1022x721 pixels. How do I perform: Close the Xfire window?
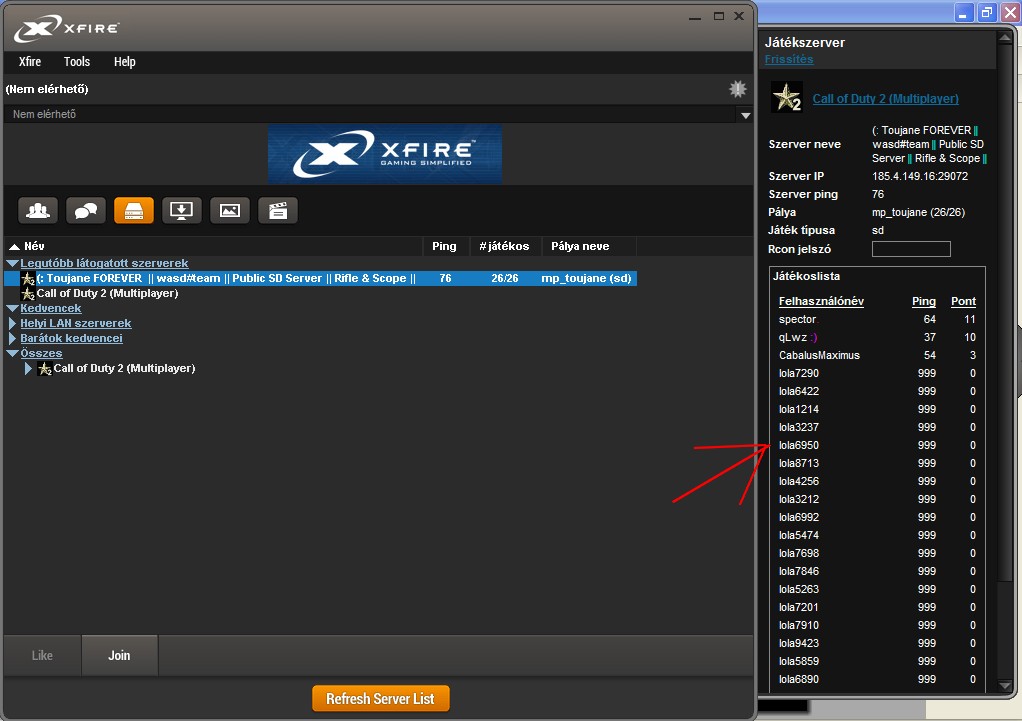pyautogui.click(x=739, y=16)
